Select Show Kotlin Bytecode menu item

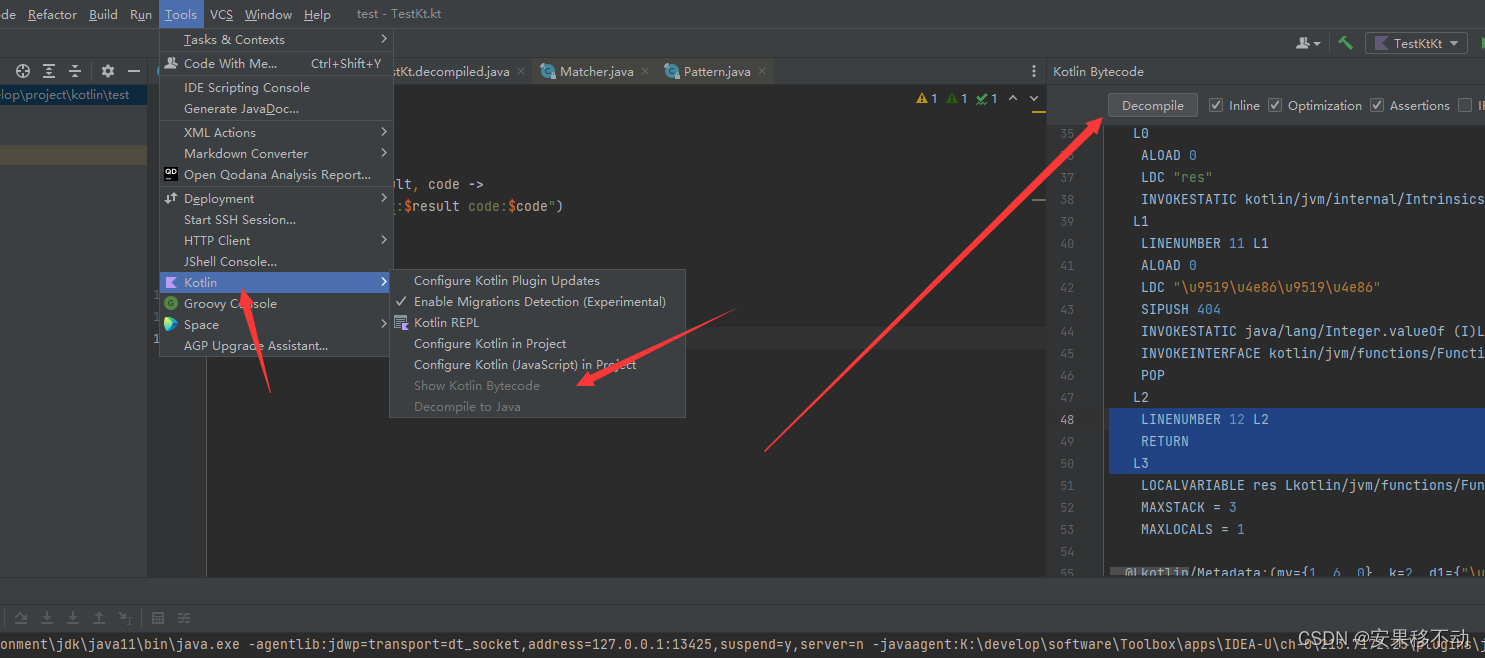click(x=477, y=385)
